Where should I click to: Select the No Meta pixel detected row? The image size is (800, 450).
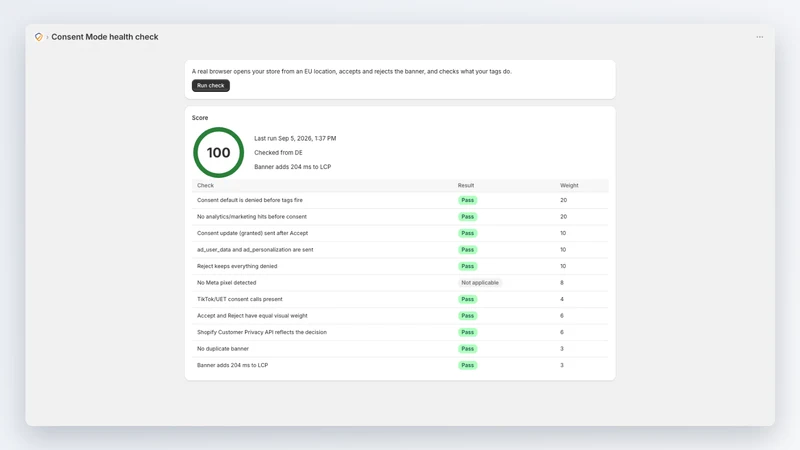(400, 283)
